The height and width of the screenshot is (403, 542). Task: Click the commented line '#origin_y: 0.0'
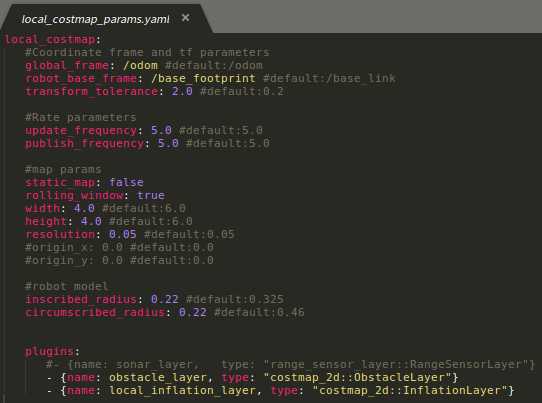[x=119, y=260]
